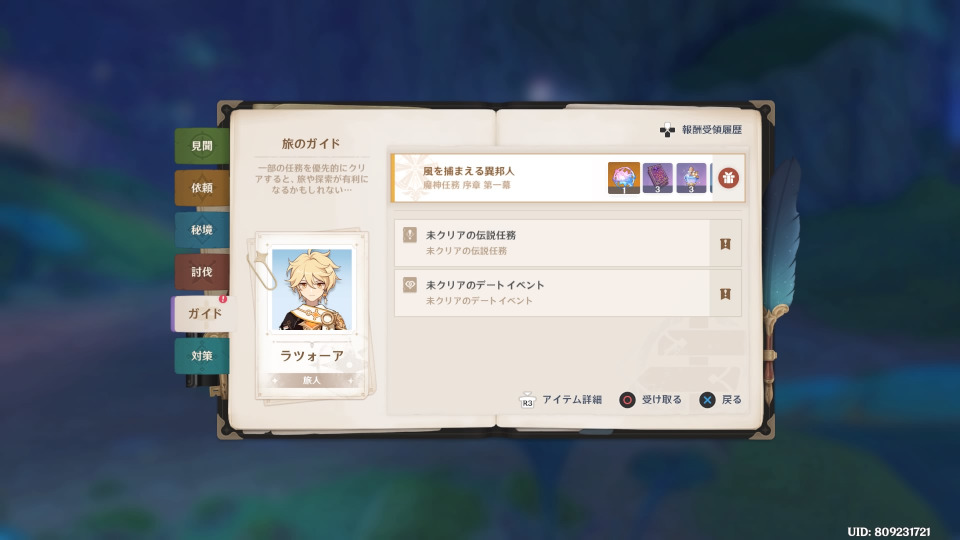This screenshot has width=960, height=540.
Task: Switch to the 秘境 tab
Action: 201,230
